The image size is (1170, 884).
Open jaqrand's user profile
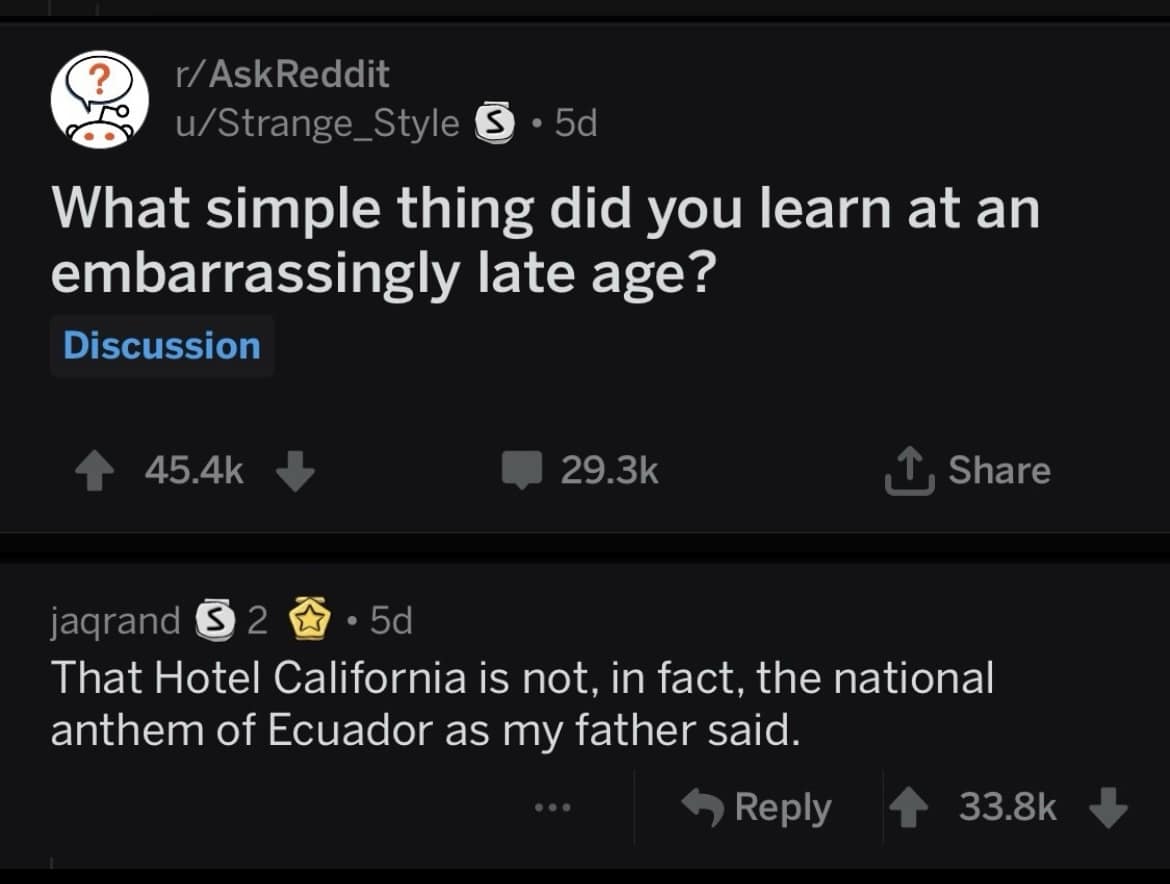coord(113,620)
